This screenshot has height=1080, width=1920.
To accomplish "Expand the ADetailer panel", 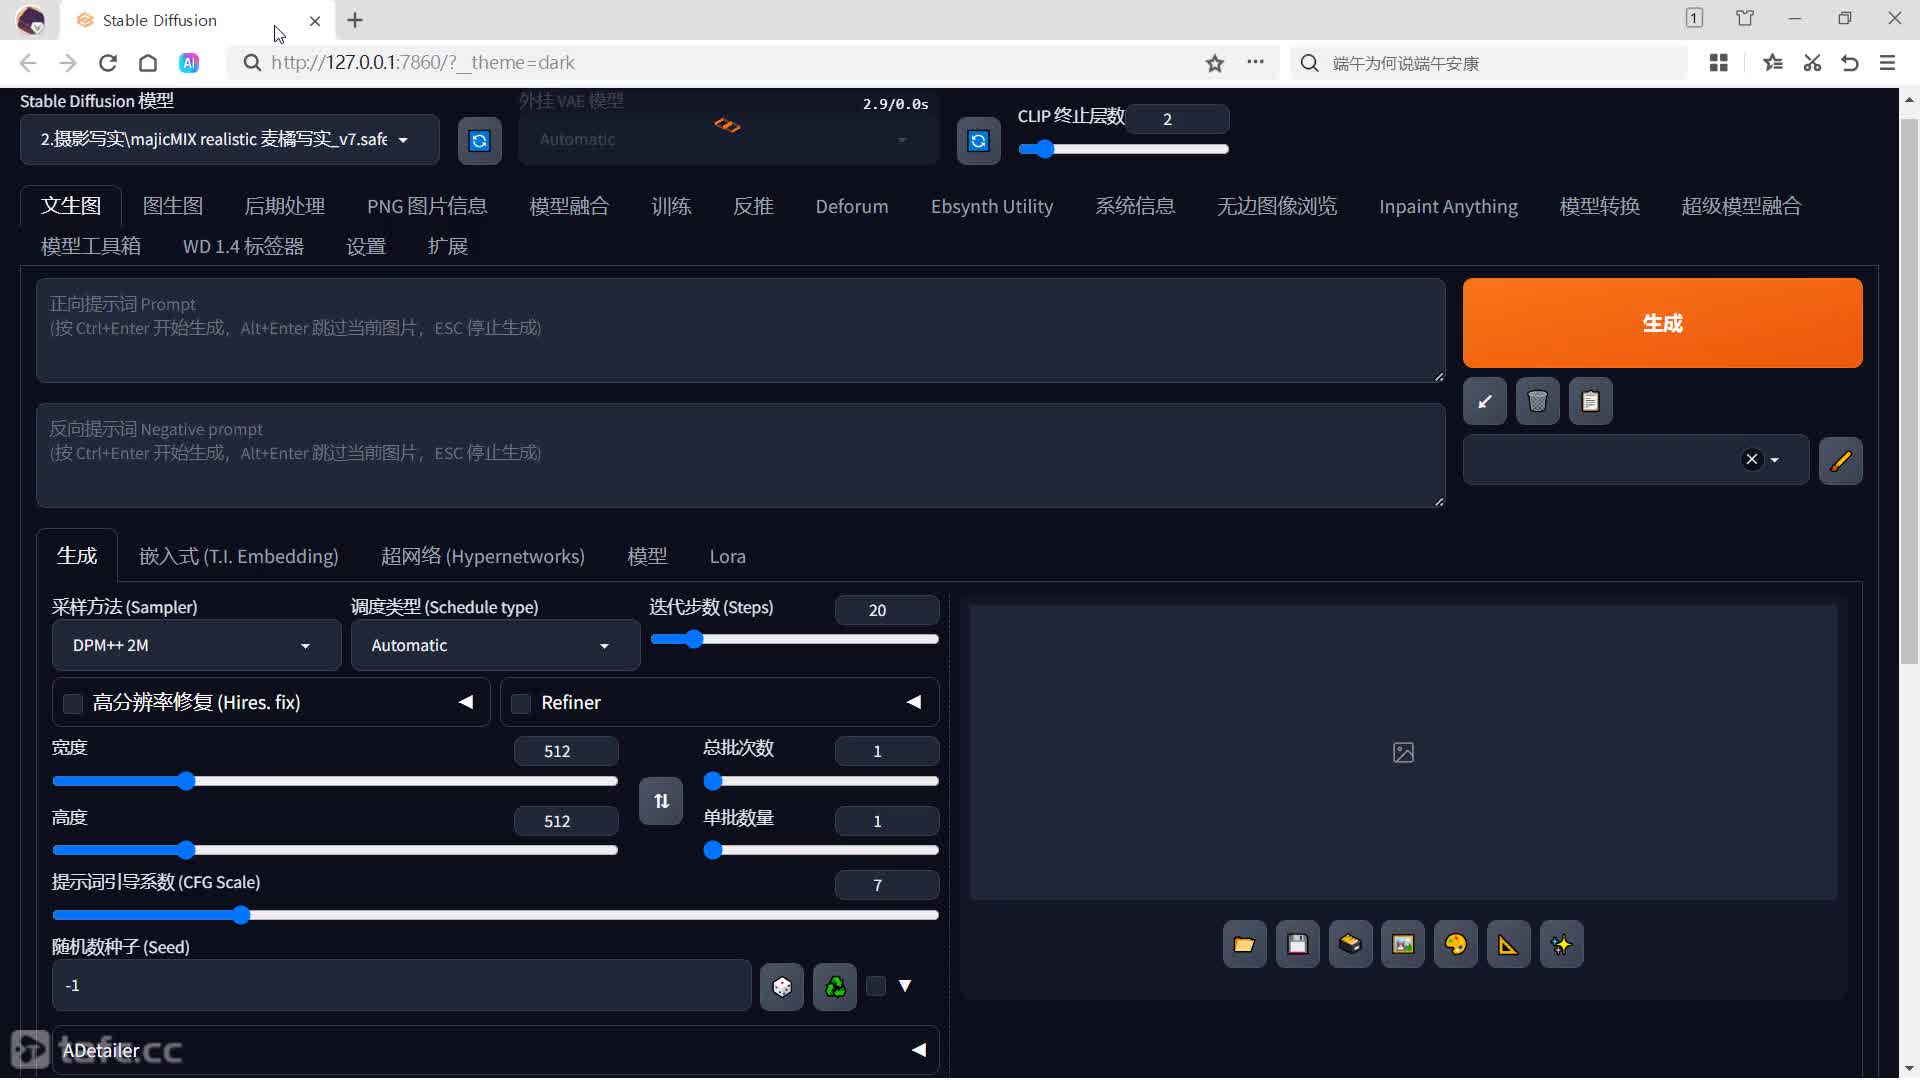I will point(495,1051).
